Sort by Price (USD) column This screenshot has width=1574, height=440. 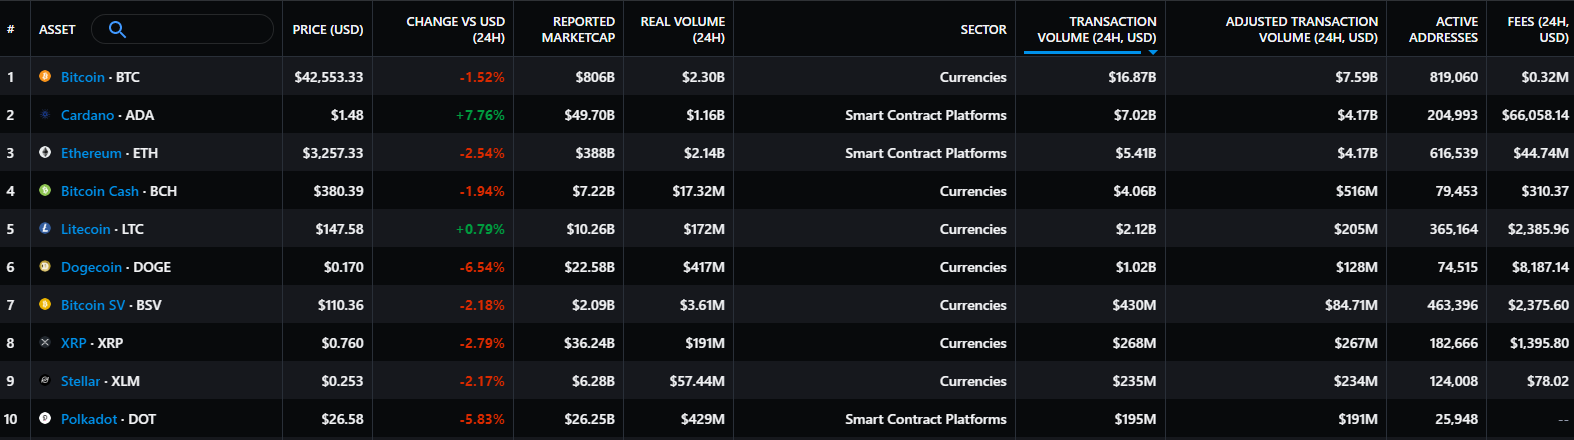click(x=327, y=30)
